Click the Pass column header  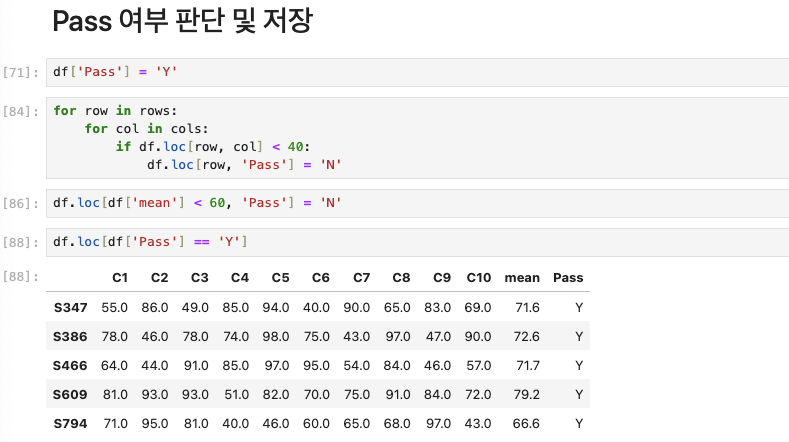[x=568, y=278]
